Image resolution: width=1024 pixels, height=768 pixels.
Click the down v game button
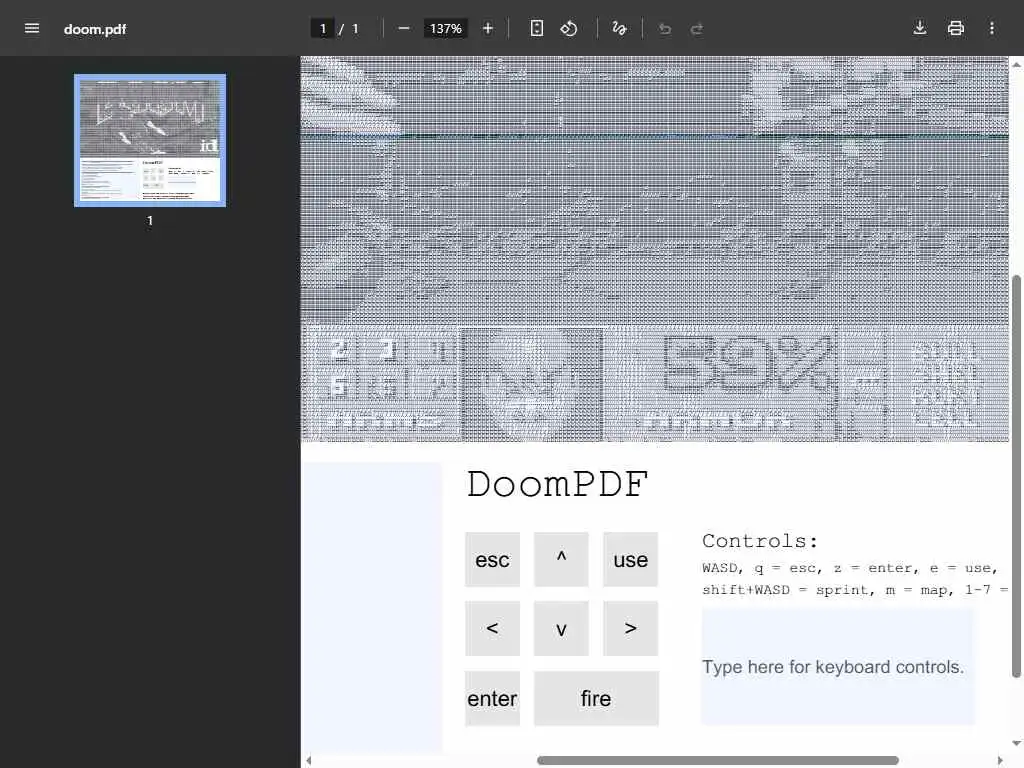pyautogui.click(x=561, y=628)
